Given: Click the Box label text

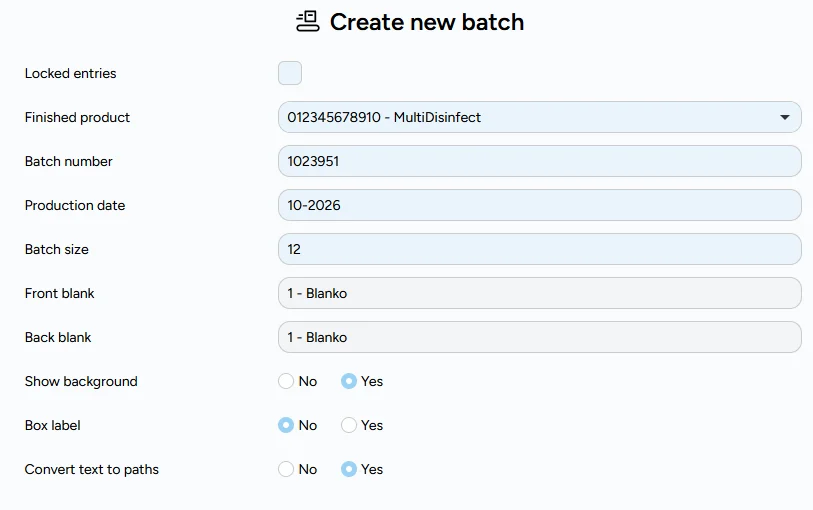Looking at the screenshot, I should coord(52,426).
